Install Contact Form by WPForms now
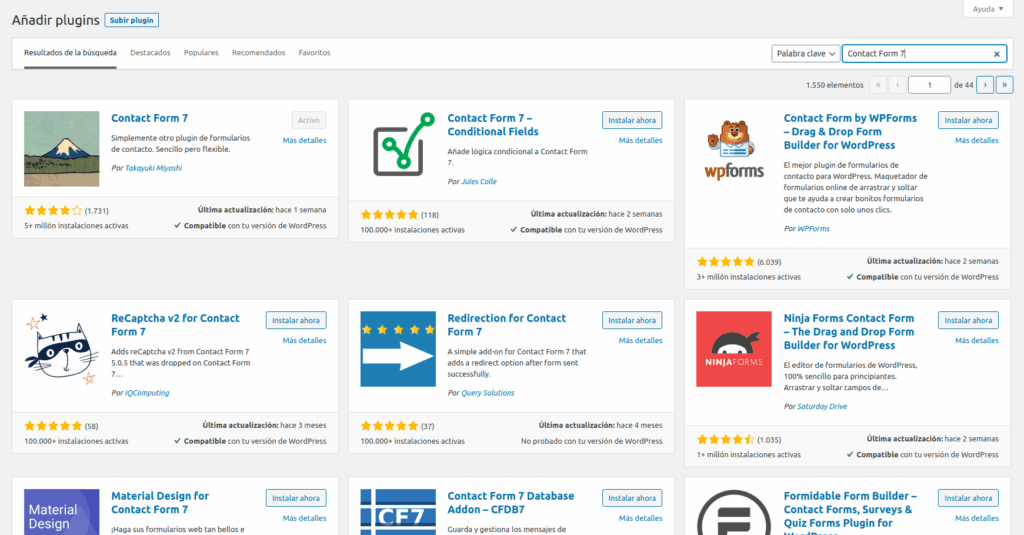The image size is (1024, 535). pyautogui.click(x=968, y=120)
